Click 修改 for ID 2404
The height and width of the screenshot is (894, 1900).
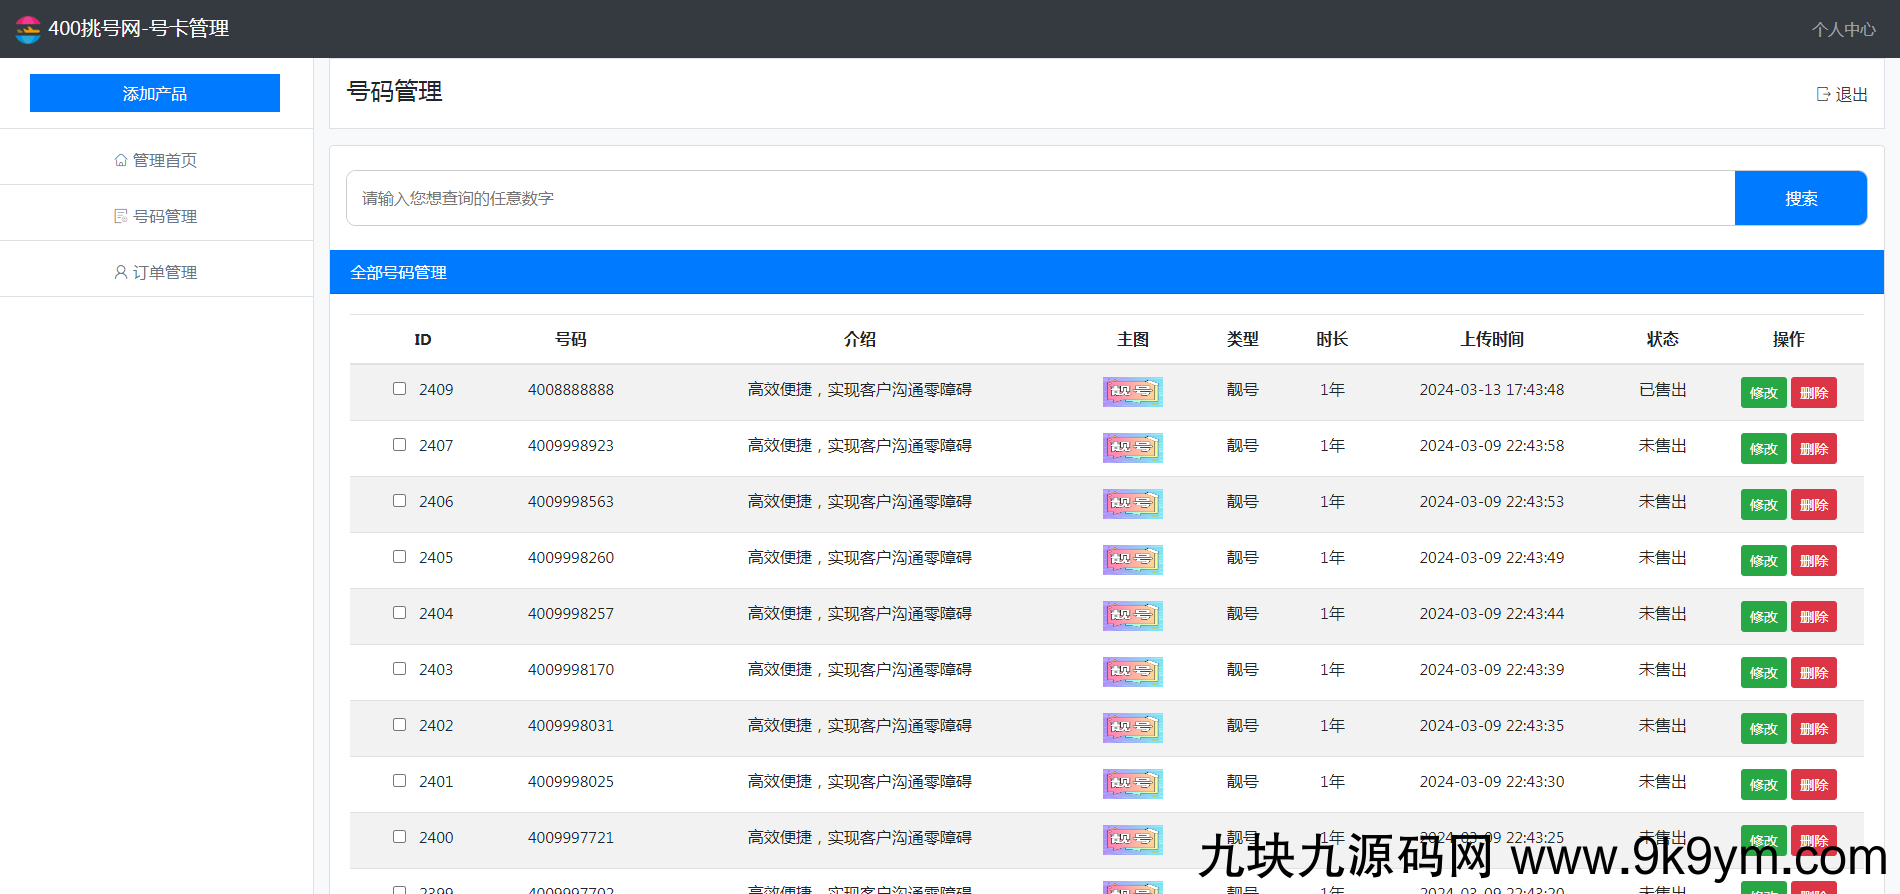1763,617
